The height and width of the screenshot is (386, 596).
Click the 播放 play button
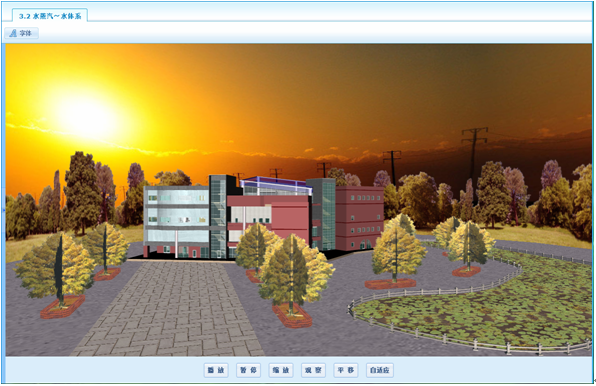point(216,370)
